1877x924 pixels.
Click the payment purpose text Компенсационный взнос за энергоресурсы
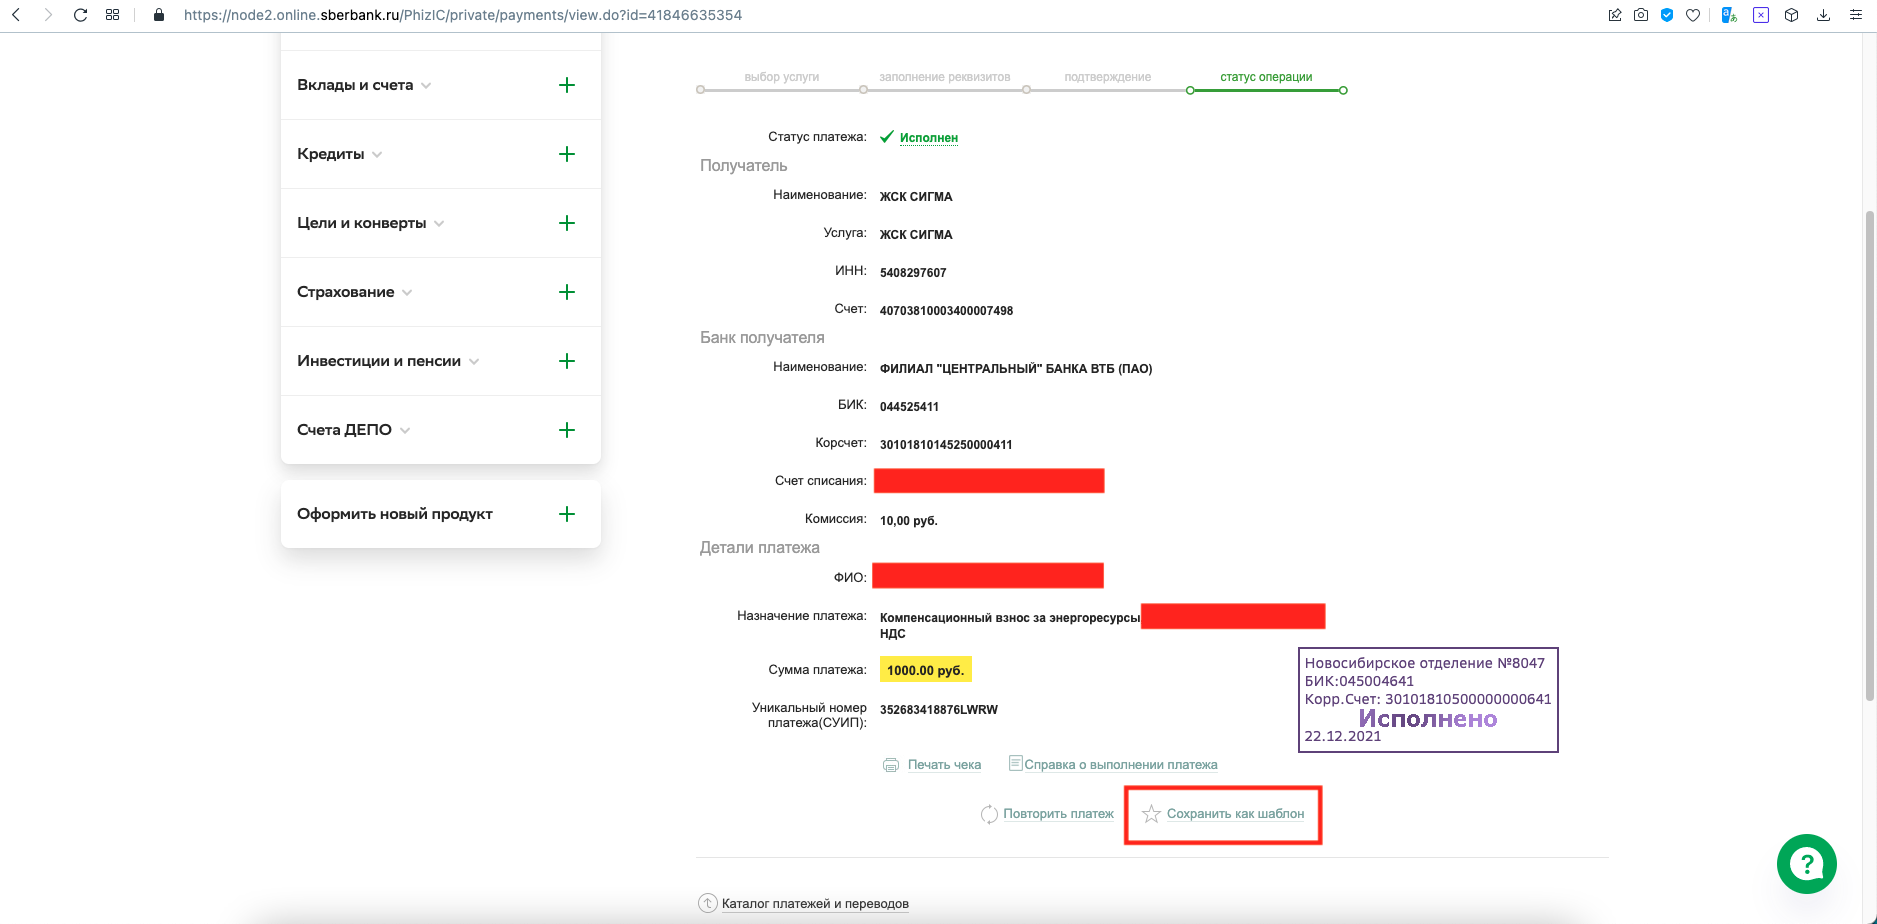[x=1010, y=618]
